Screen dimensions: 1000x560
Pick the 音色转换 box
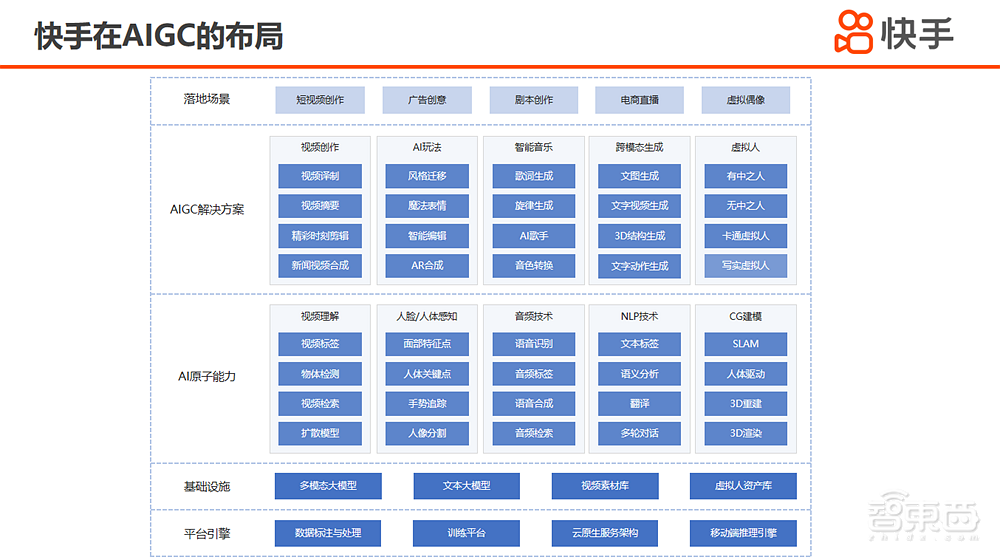534,266
